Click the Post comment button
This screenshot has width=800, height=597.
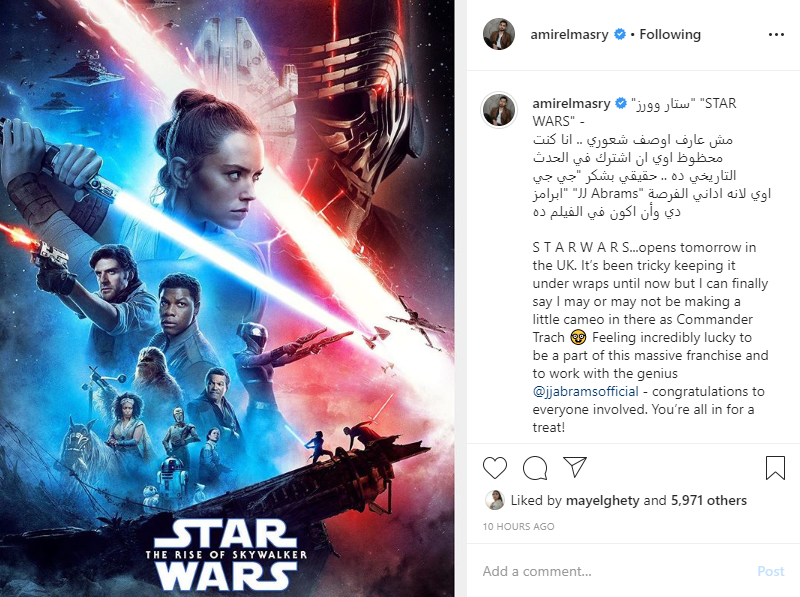tap(770, 571)
